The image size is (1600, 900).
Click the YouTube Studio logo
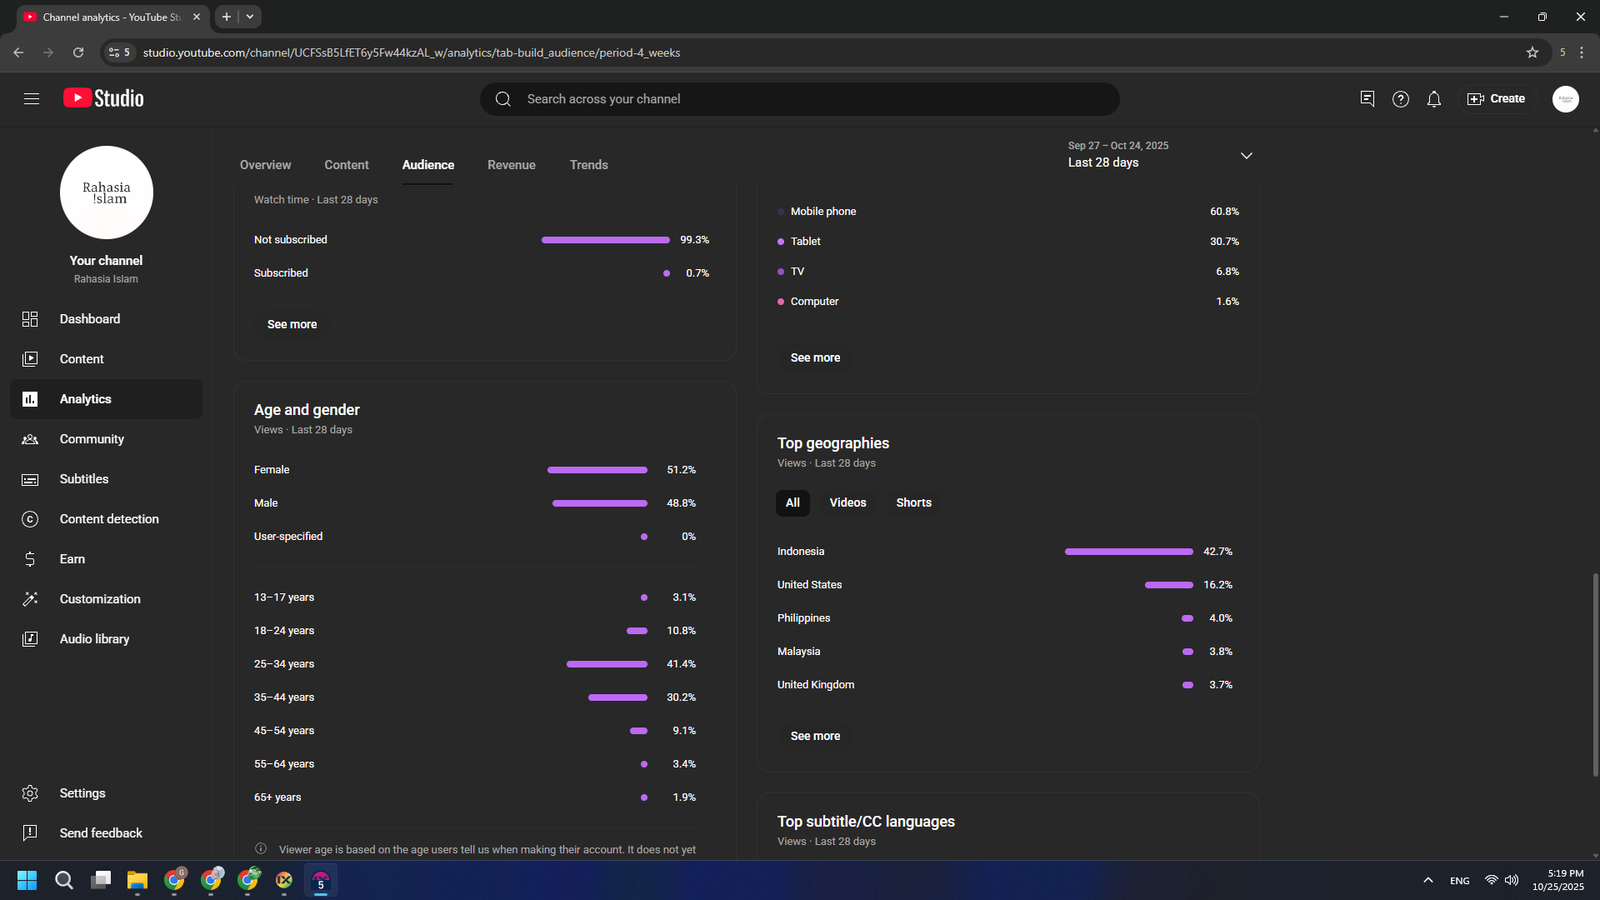(x=104, y=98)
